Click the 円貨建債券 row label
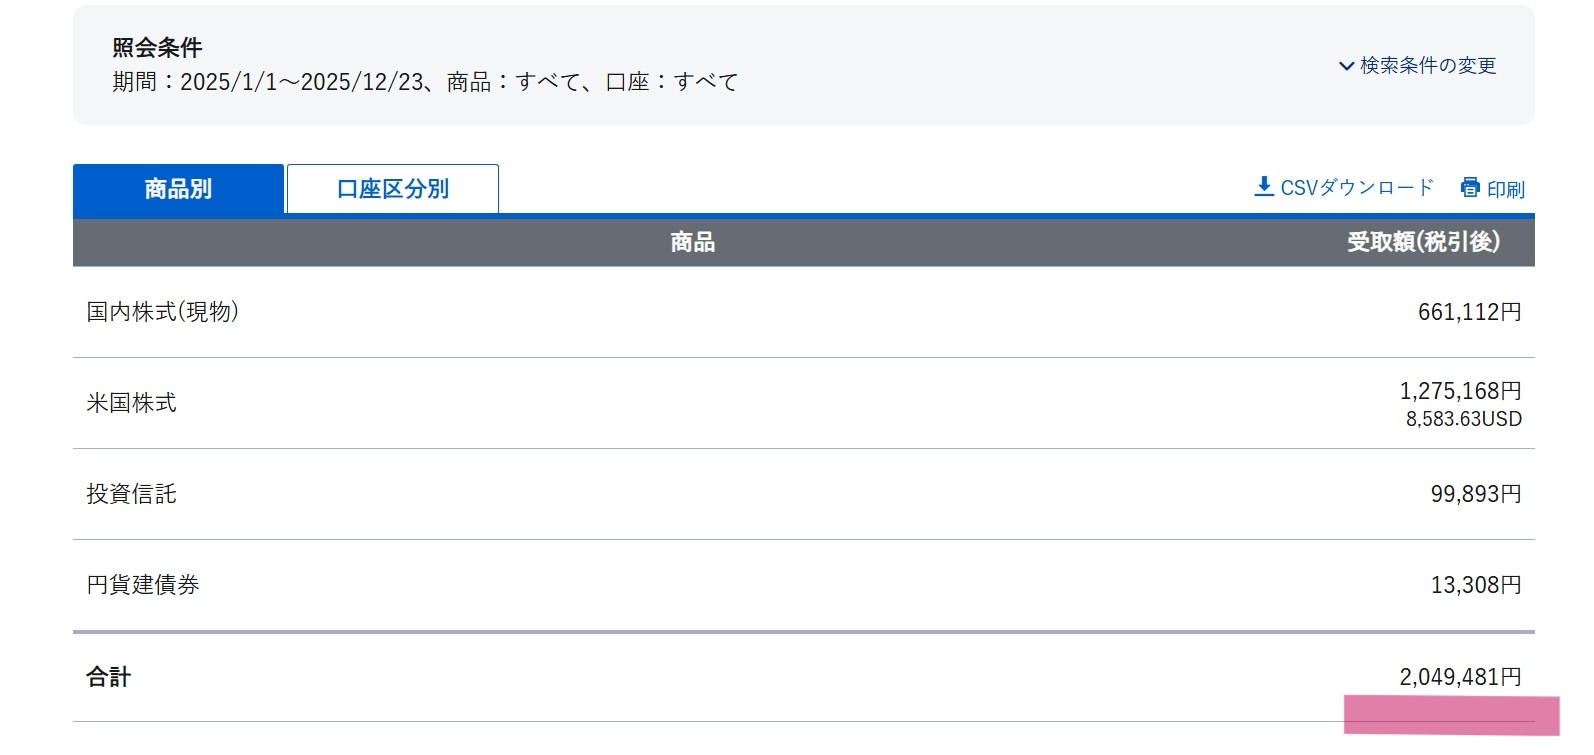The image size is (1594, 755). pyautogui.click(x=143, y=585)
